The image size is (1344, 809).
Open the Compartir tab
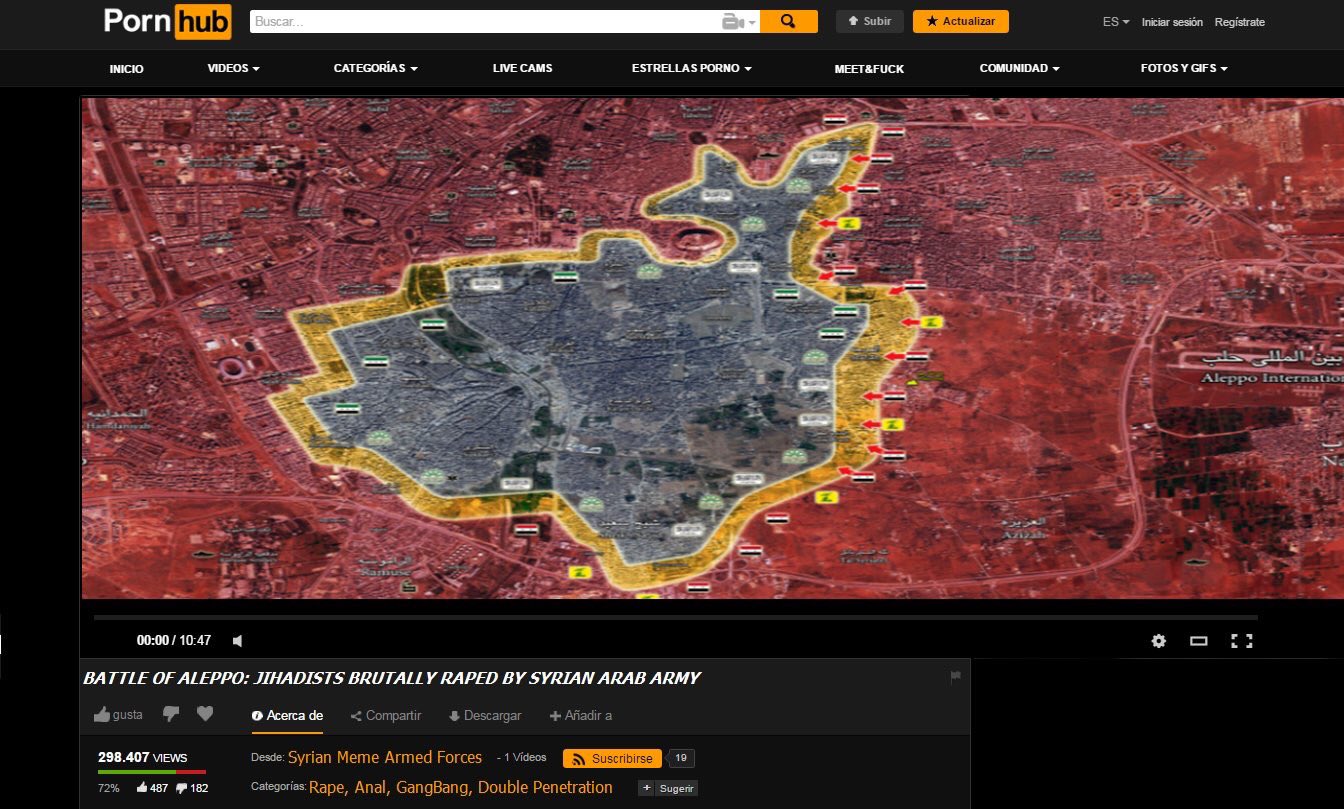tap(386, 715)
